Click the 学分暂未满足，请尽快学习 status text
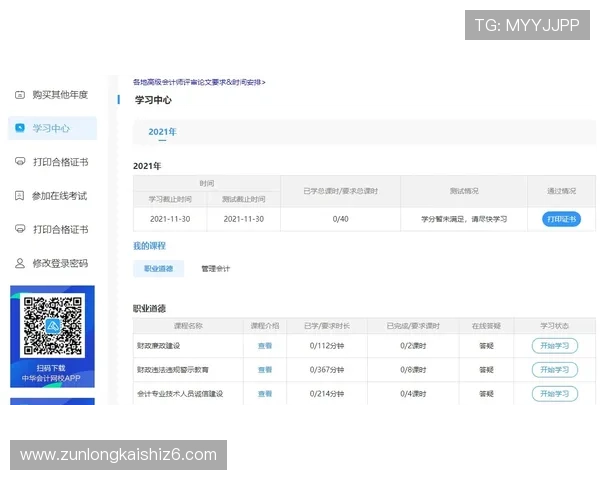 tap(464, 219)
